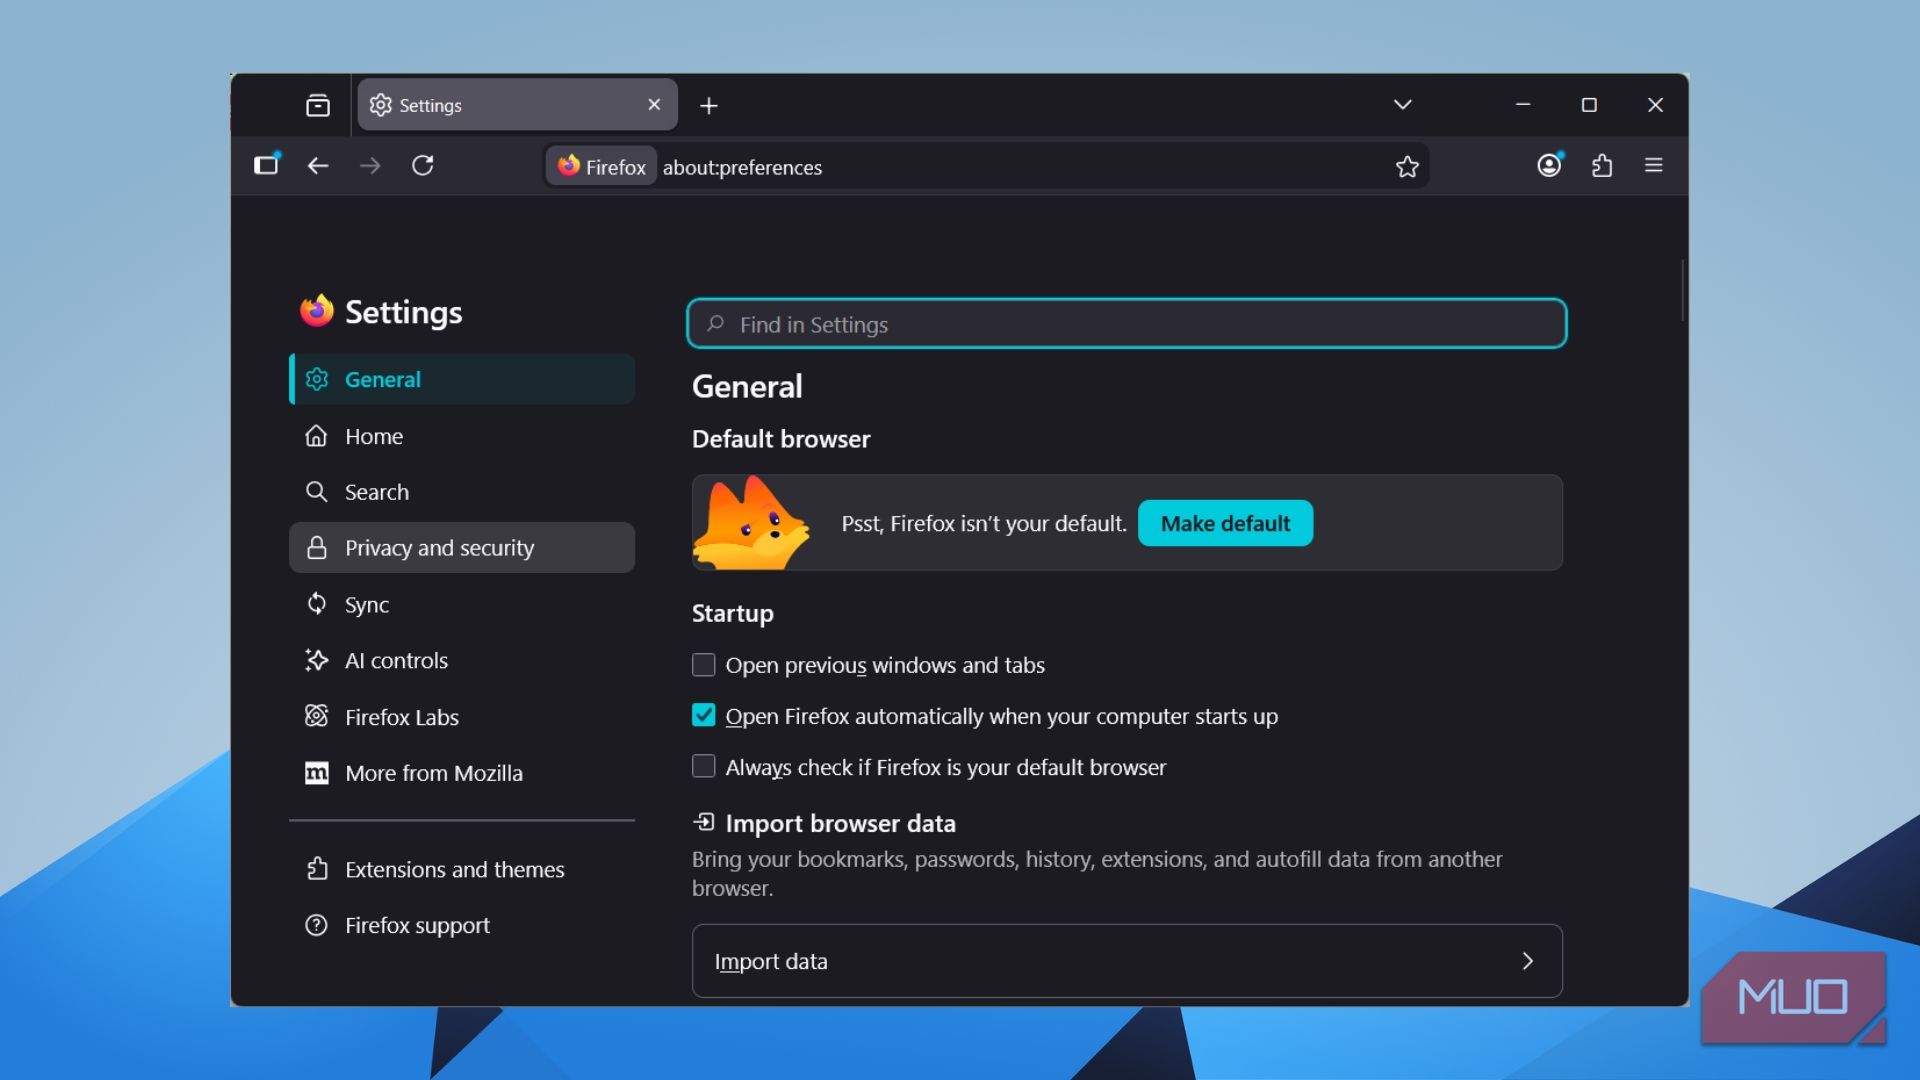Open the Sync settings category
This screenshot has width=1920, height=1080.
coord(462,604)
